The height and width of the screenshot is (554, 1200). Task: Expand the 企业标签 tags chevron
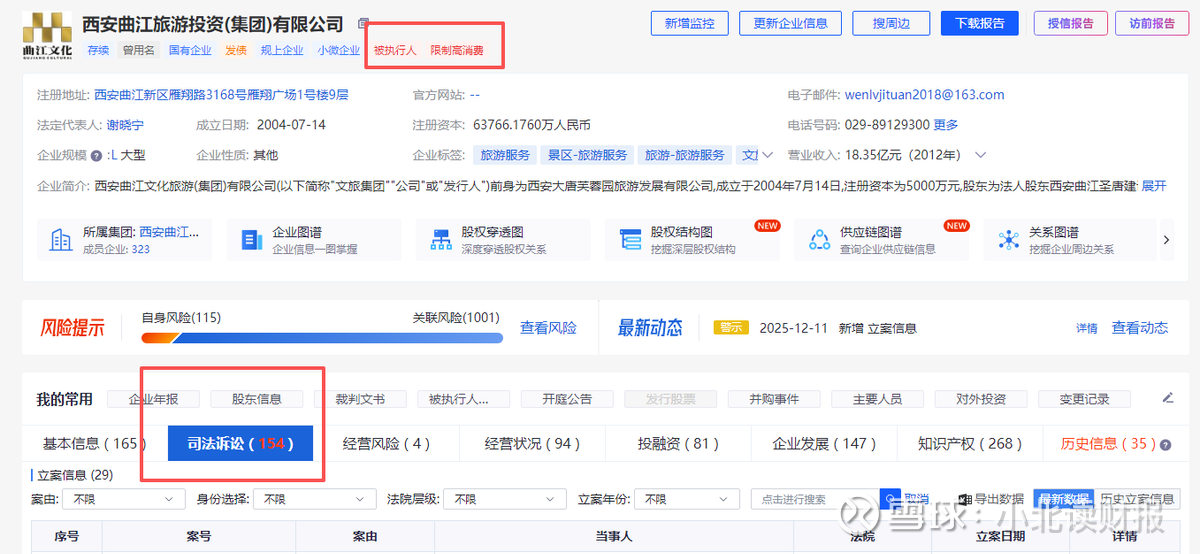coord(768,155)
